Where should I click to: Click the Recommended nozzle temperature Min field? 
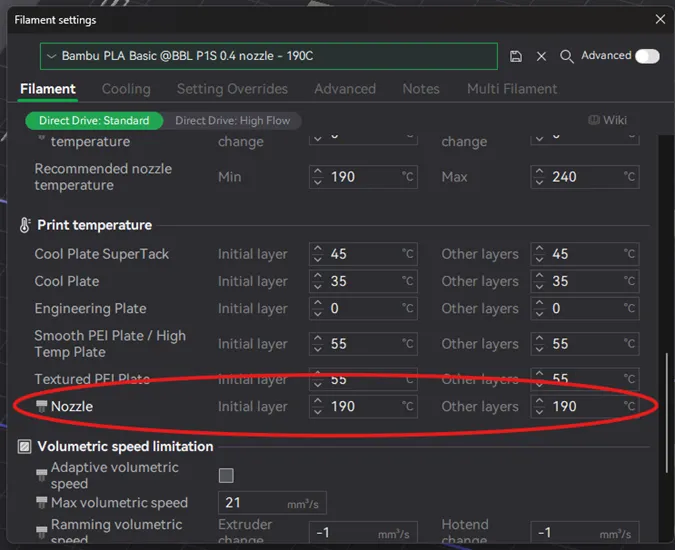363,177
